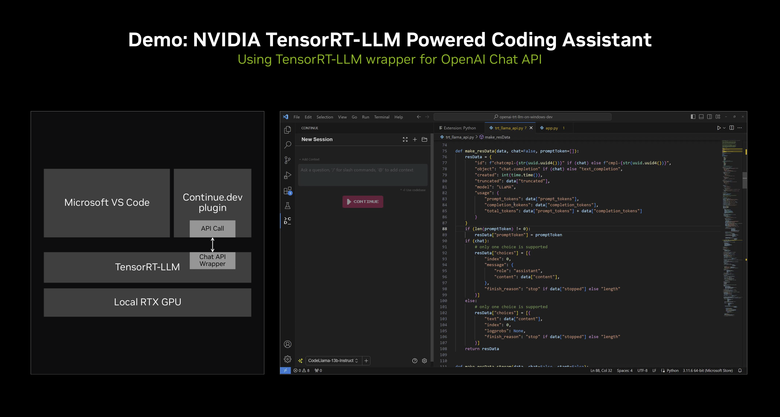Click the Add Context link

pos(309,159)
